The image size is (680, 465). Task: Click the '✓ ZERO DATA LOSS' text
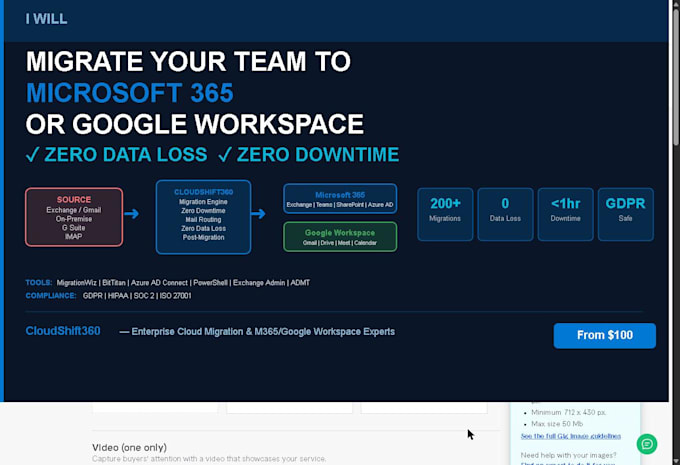tap(116, 155)
